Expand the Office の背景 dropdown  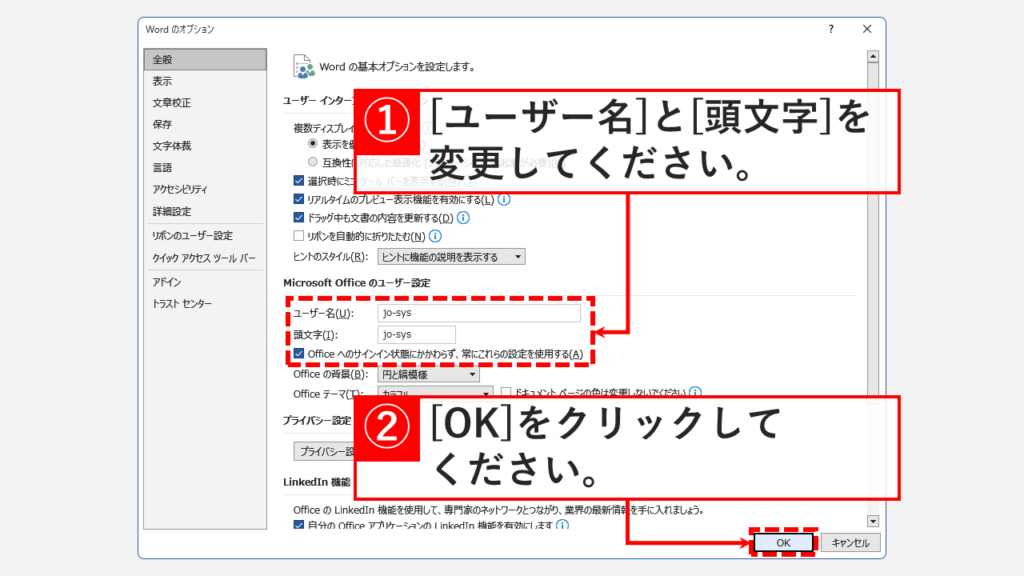coord(430,374)
